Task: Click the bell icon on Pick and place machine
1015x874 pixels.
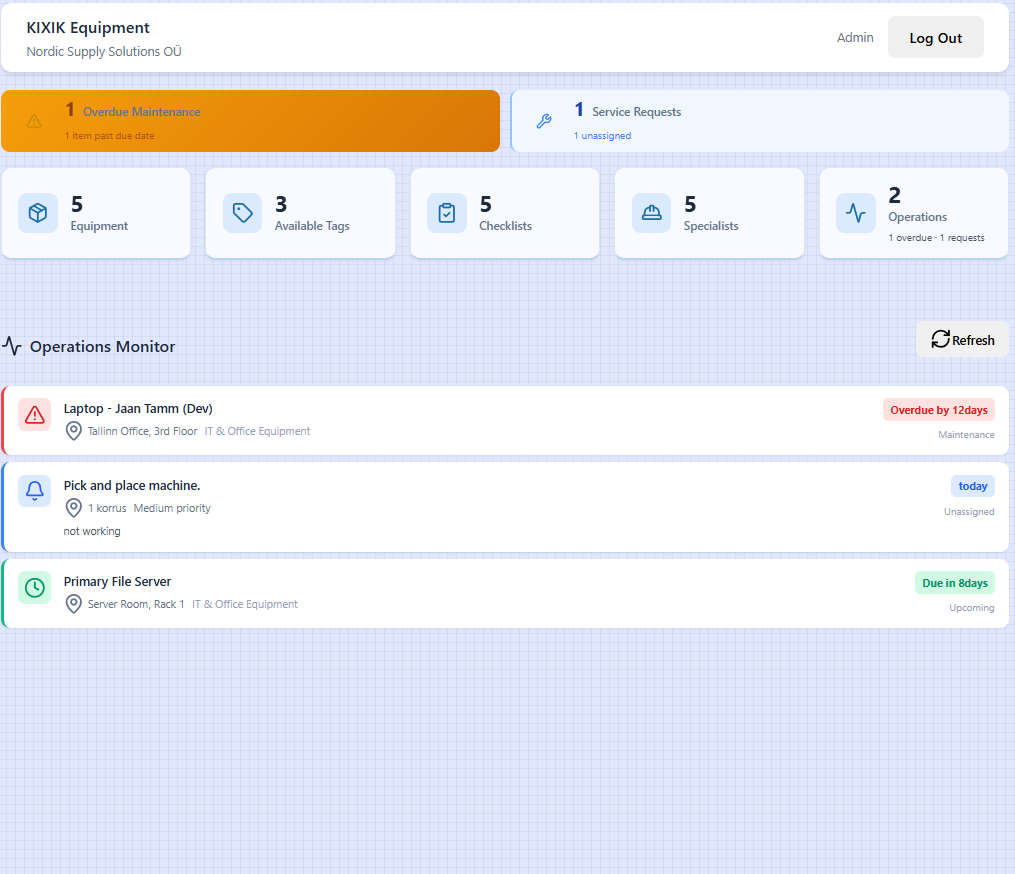Action: point(34,491)
